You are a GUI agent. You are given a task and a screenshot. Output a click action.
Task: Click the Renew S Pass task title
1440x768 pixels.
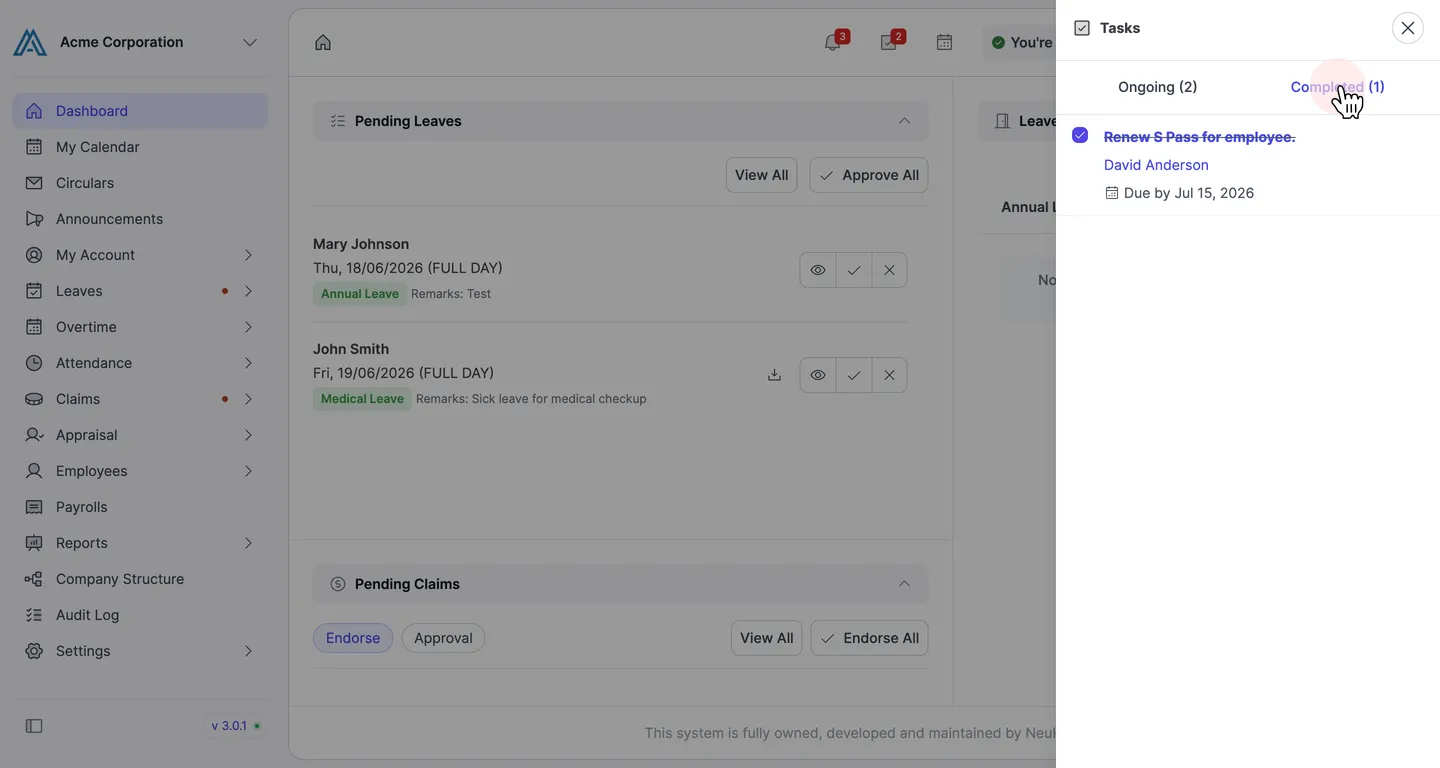point(1199,137)
